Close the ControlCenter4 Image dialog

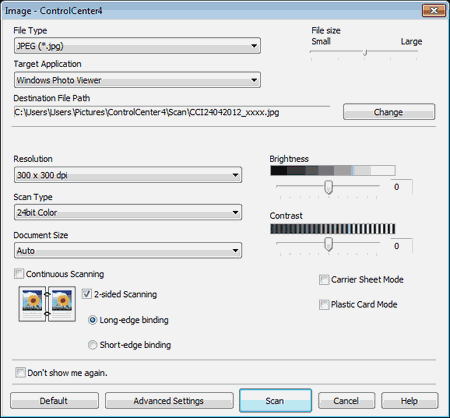[x=434, y=11]
